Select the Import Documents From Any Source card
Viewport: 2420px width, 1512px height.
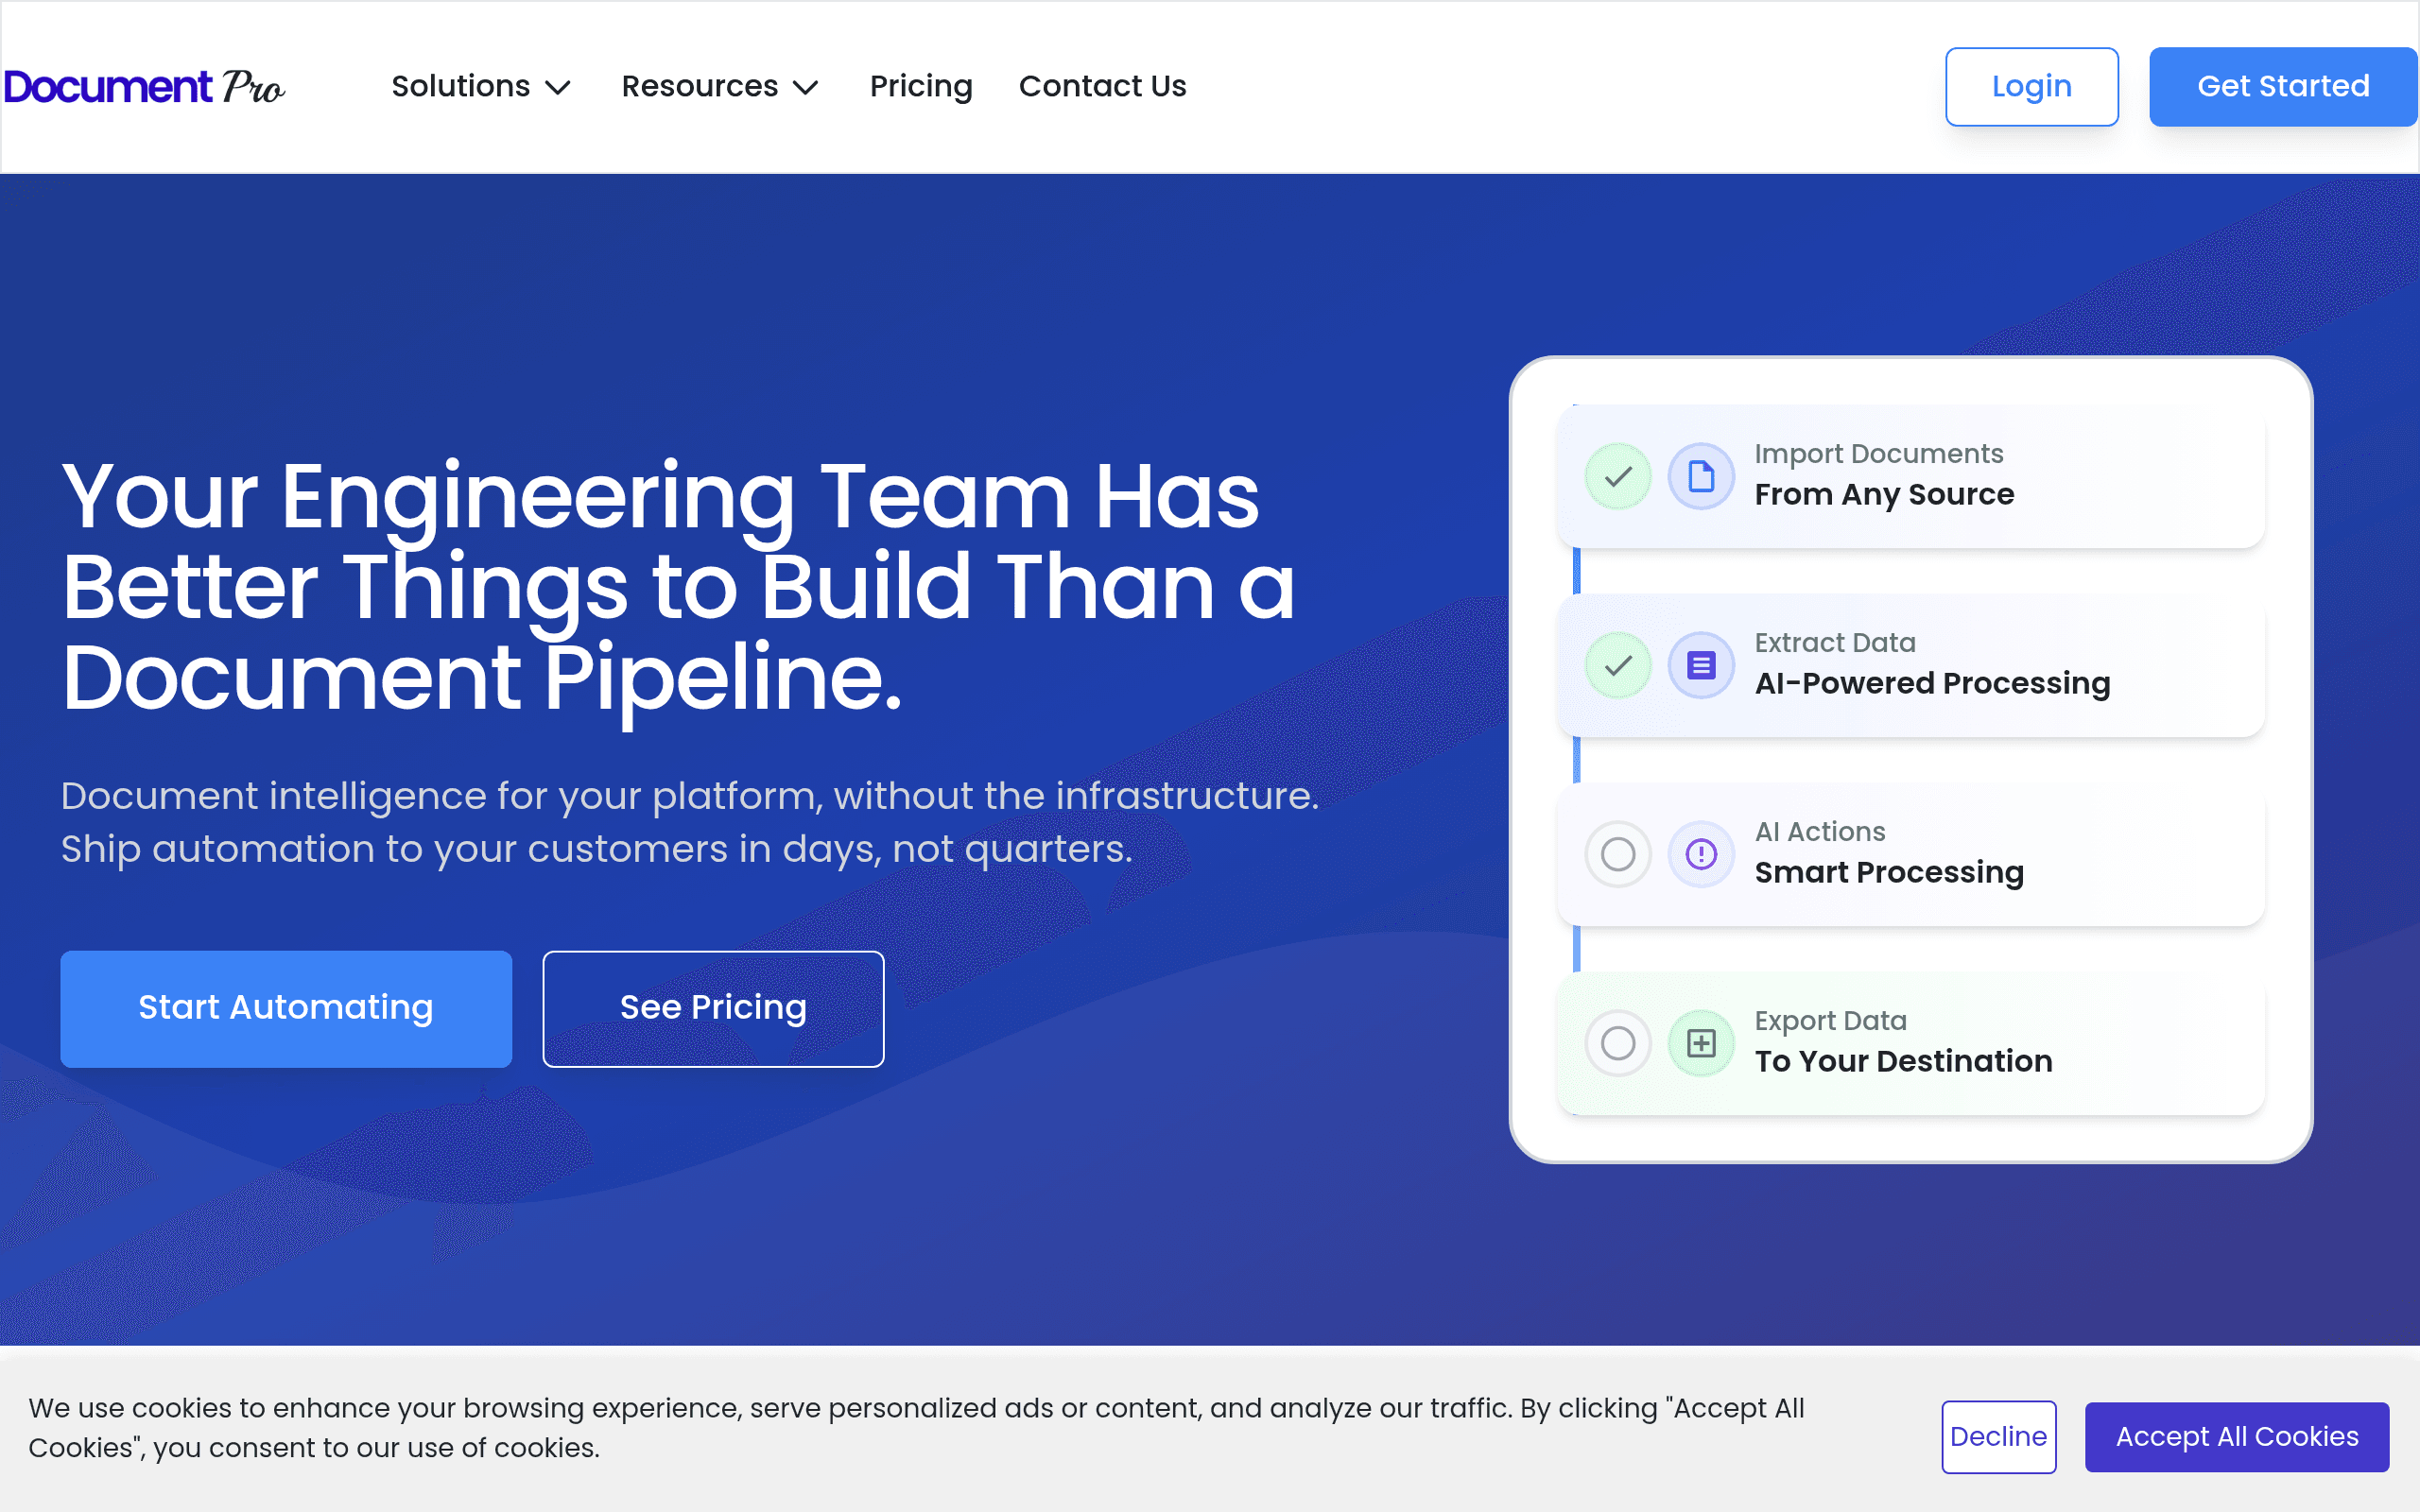(x=1910, y=476)
